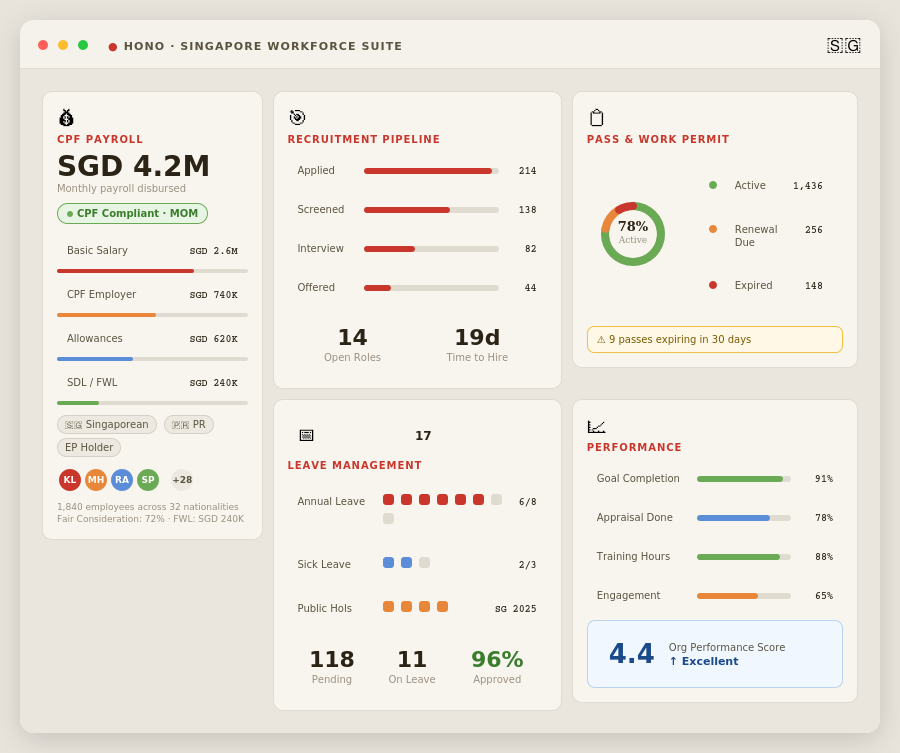Open the 9 passes expiring alert
The width and height of the screenshot is (900, 753).
click(x=714, y=340)
